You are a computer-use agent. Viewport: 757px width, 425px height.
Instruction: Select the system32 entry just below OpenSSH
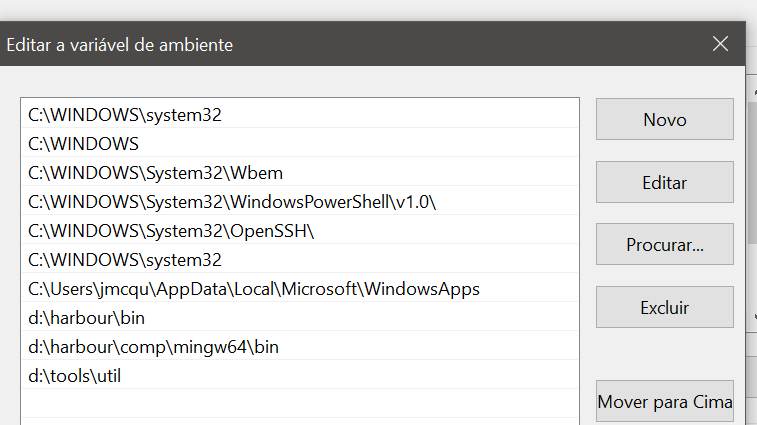click(x=125, y=260)
